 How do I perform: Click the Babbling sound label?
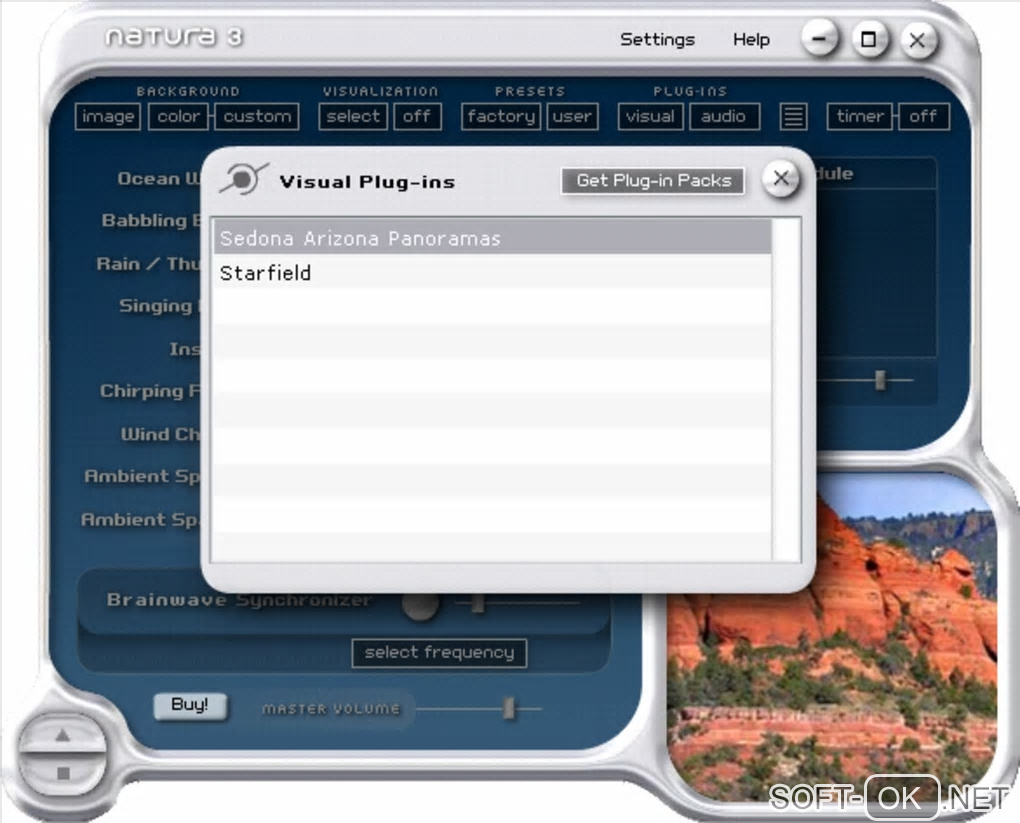[x=151, y=221]
